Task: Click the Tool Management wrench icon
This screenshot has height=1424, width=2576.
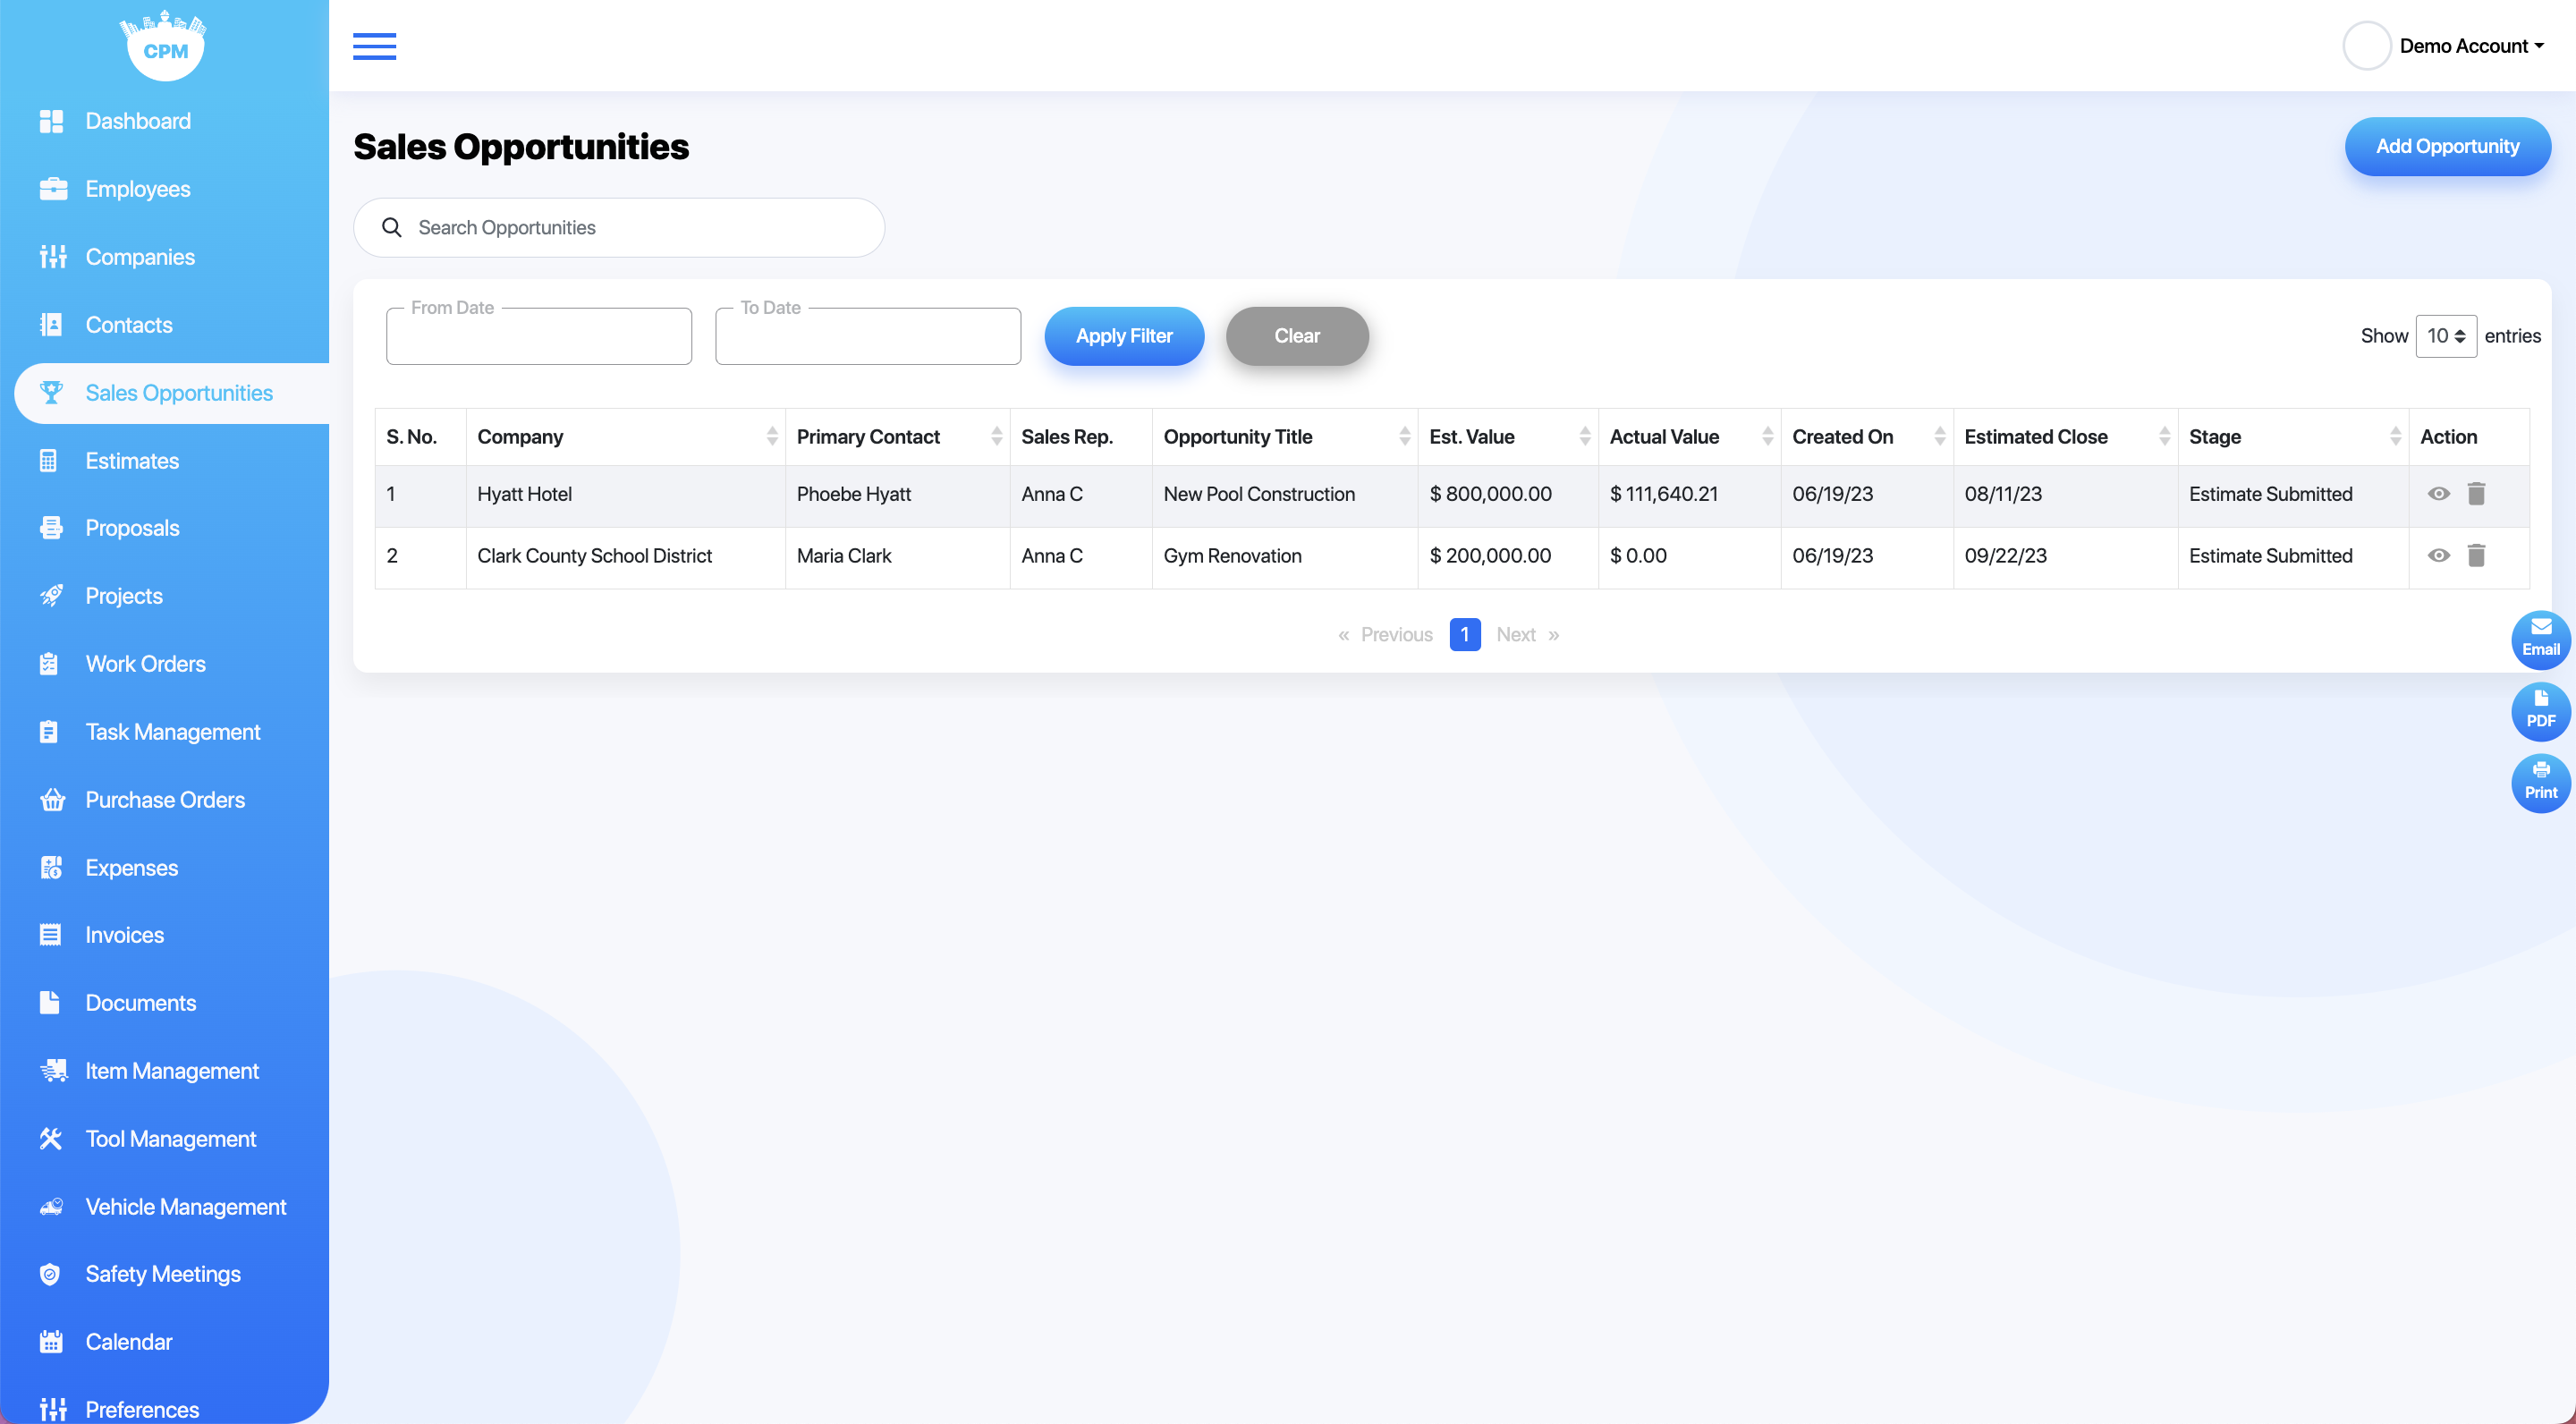Action: point(51,1139)
